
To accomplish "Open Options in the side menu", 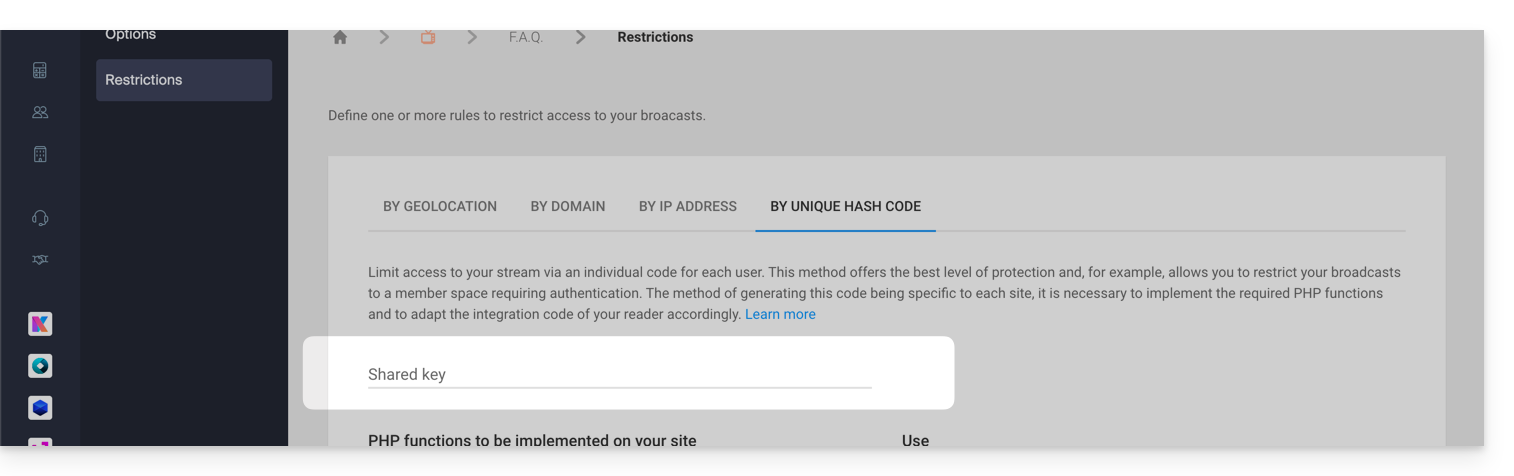I will click(131, 35).
